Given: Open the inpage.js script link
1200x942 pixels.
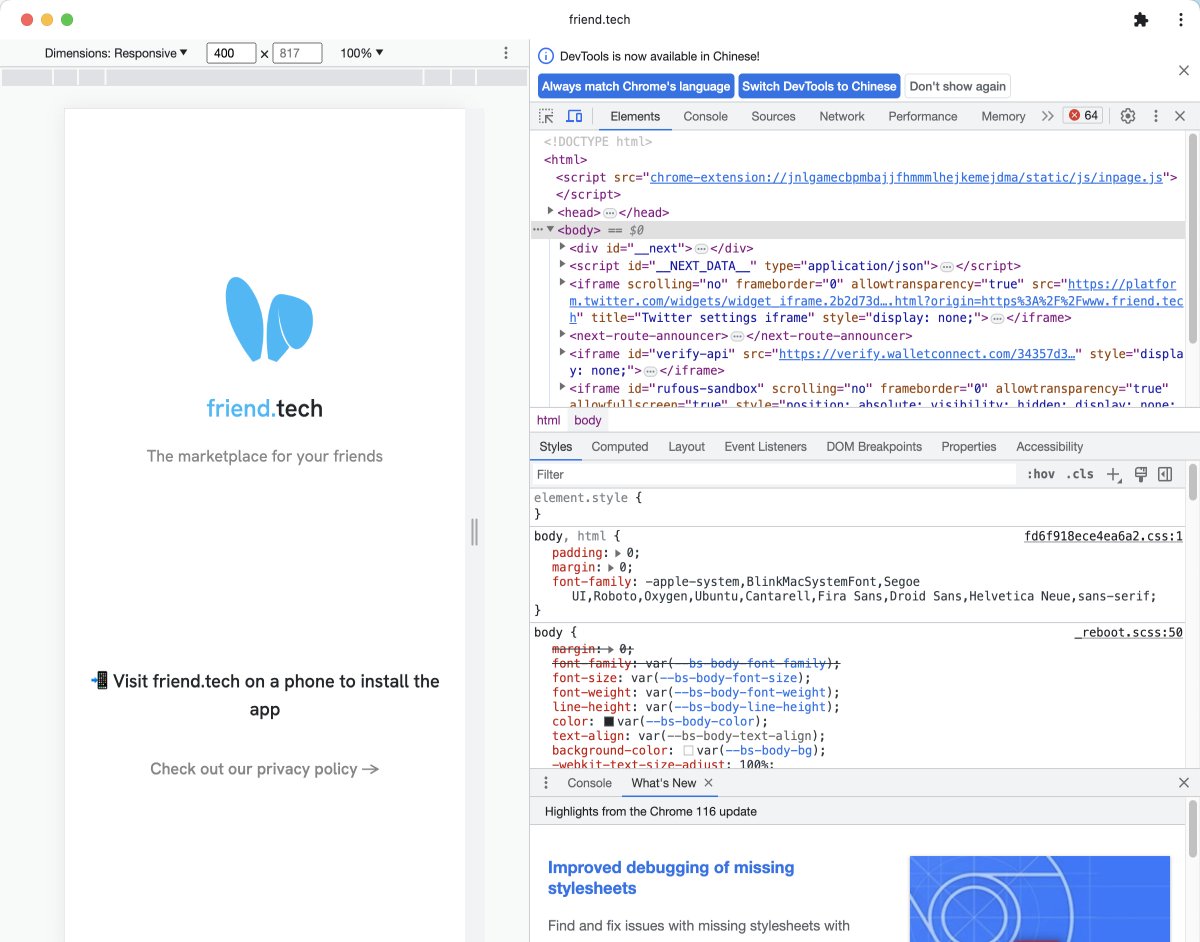Looking at the screenshot, I should click(x=907, y=177).
